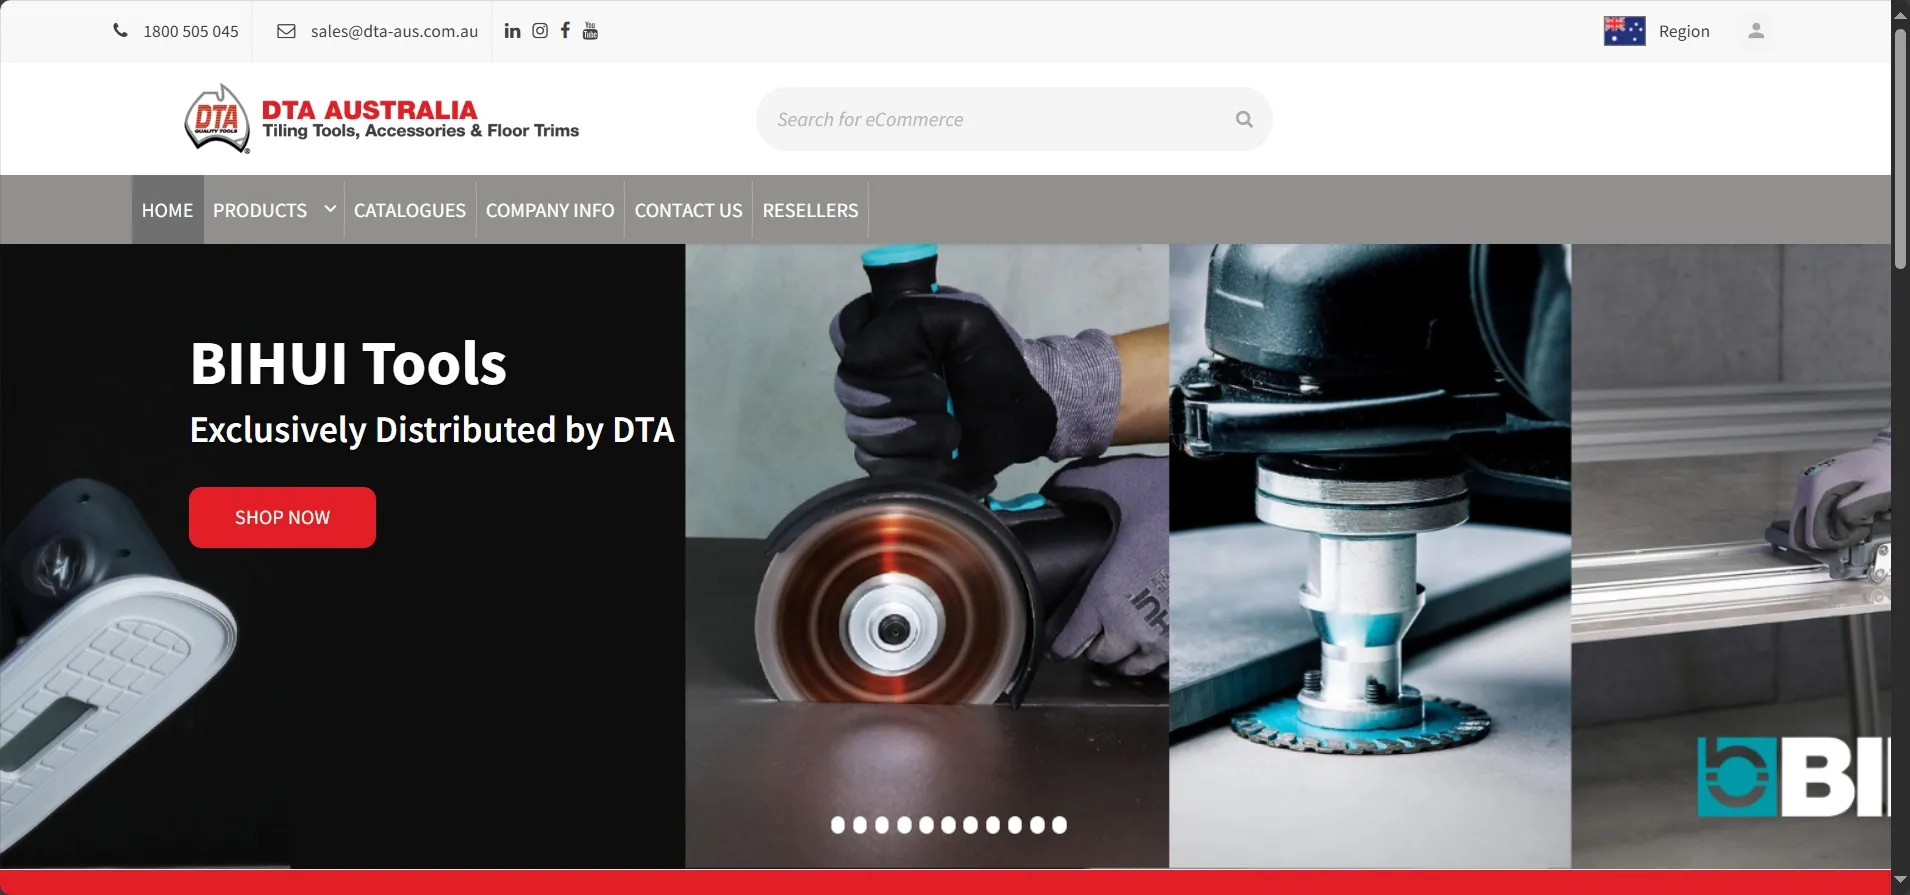
Task: Open the sales@dta-aus.com.au email link
Action: tap(394, 31)
